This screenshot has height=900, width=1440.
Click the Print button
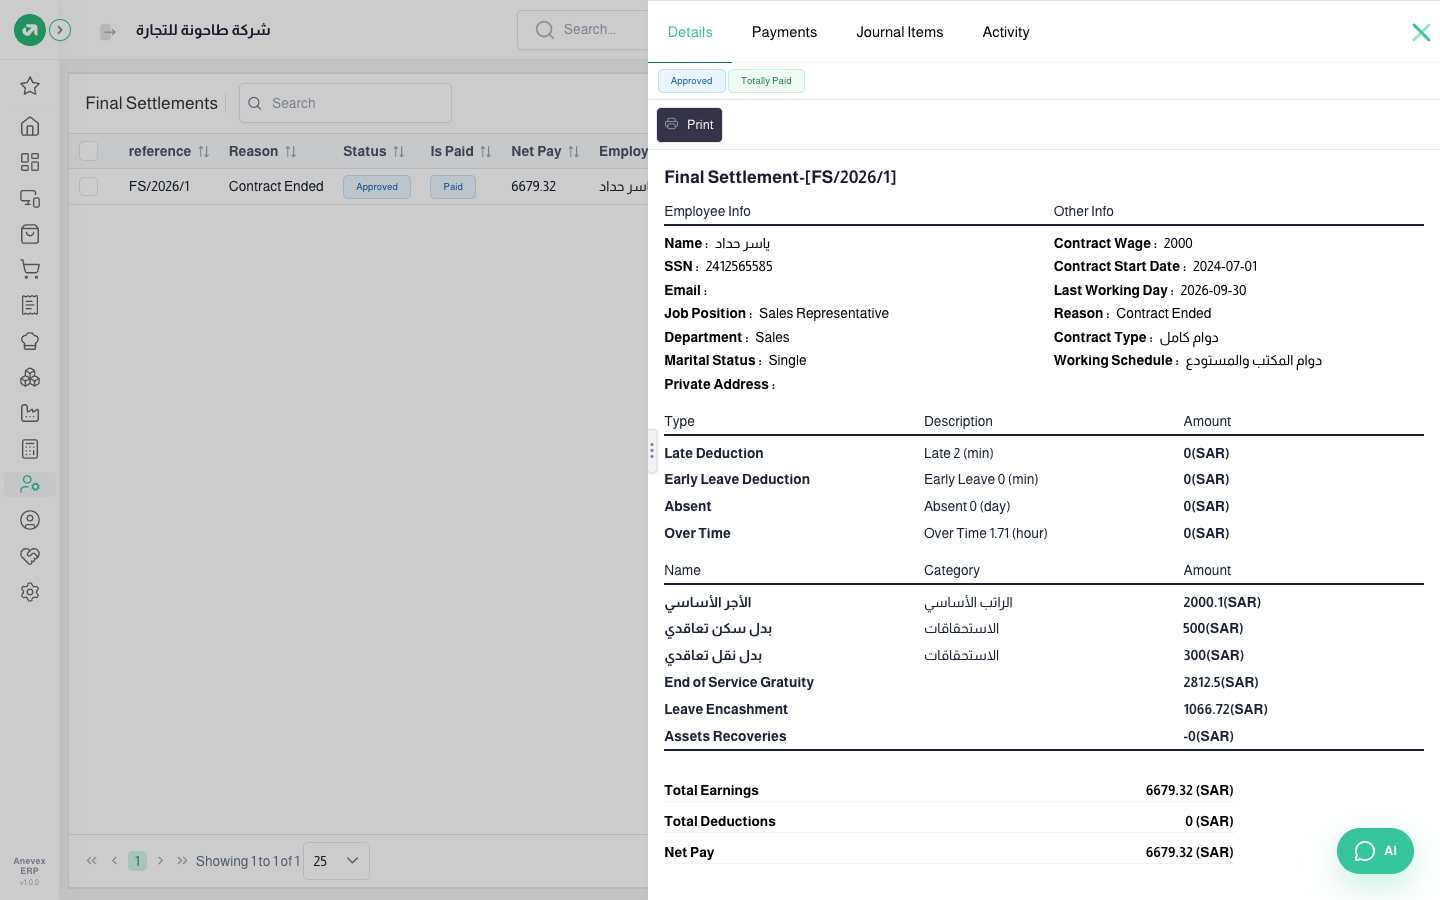689,125
